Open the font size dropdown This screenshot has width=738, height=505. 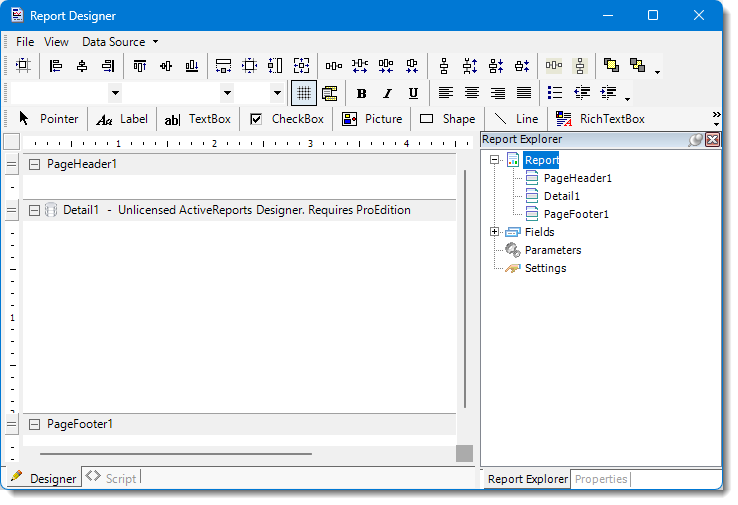(x=277, y=93)
